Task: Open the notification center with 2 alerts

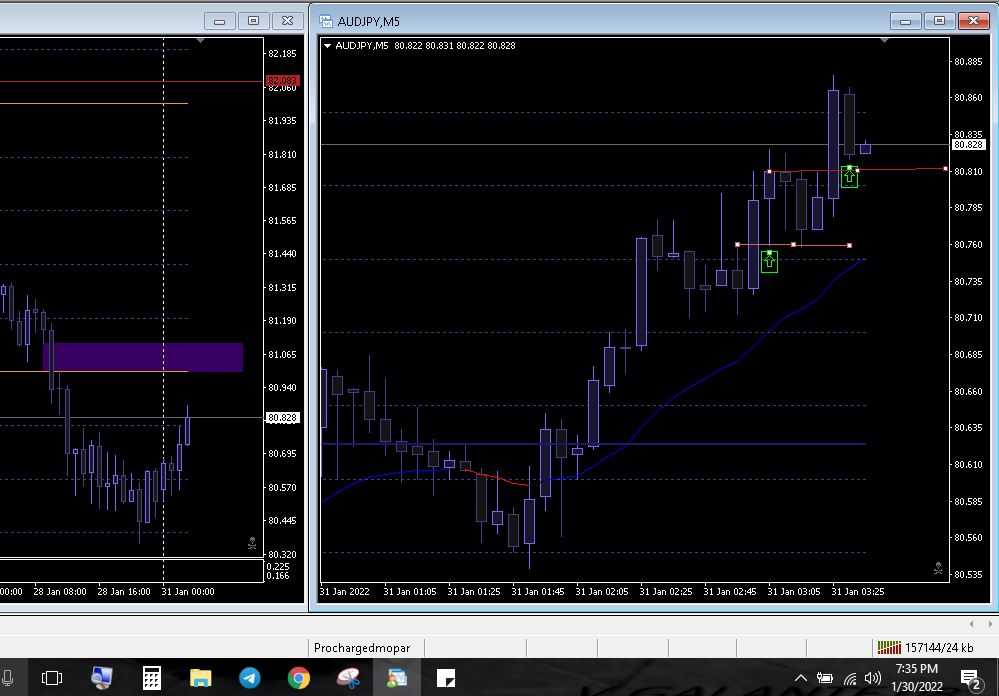Action: (x=969, y=679)
